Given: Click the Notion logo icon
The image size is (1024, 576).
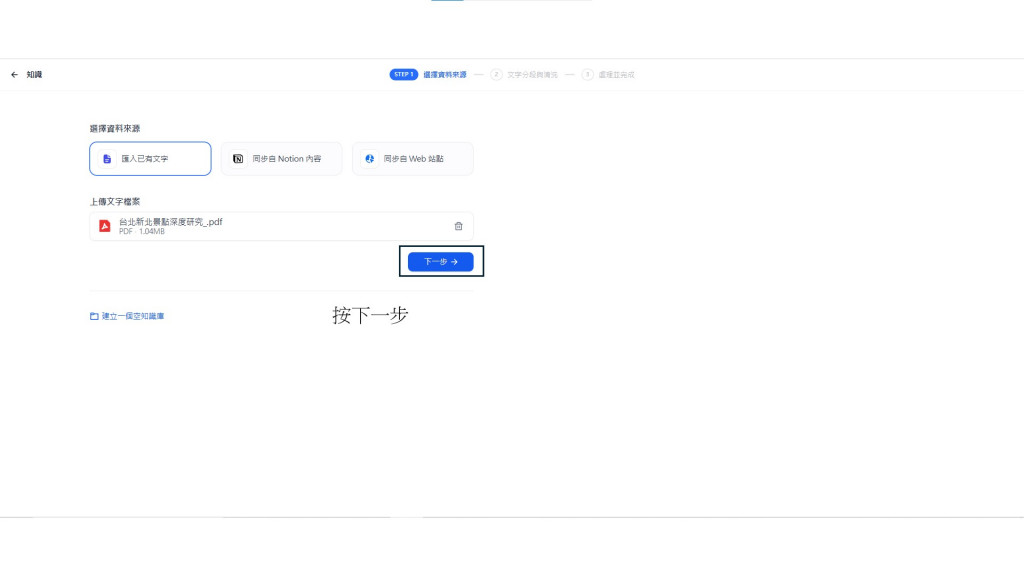Looking at the screenshot, I should pos(238,159).
